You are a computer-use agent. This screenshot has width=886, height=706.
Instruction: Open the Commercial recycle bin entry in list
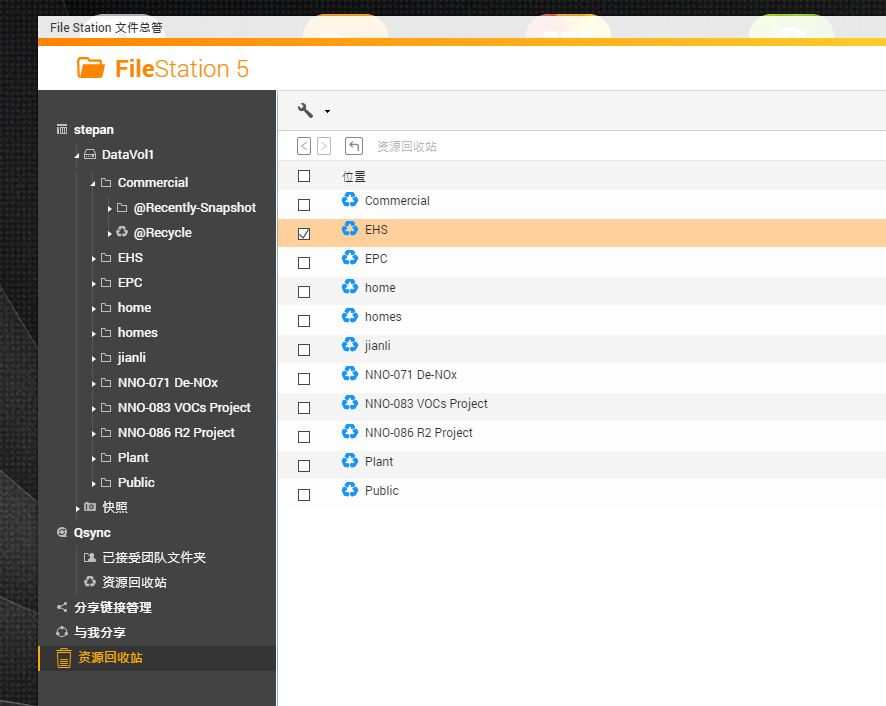(397, 201)
